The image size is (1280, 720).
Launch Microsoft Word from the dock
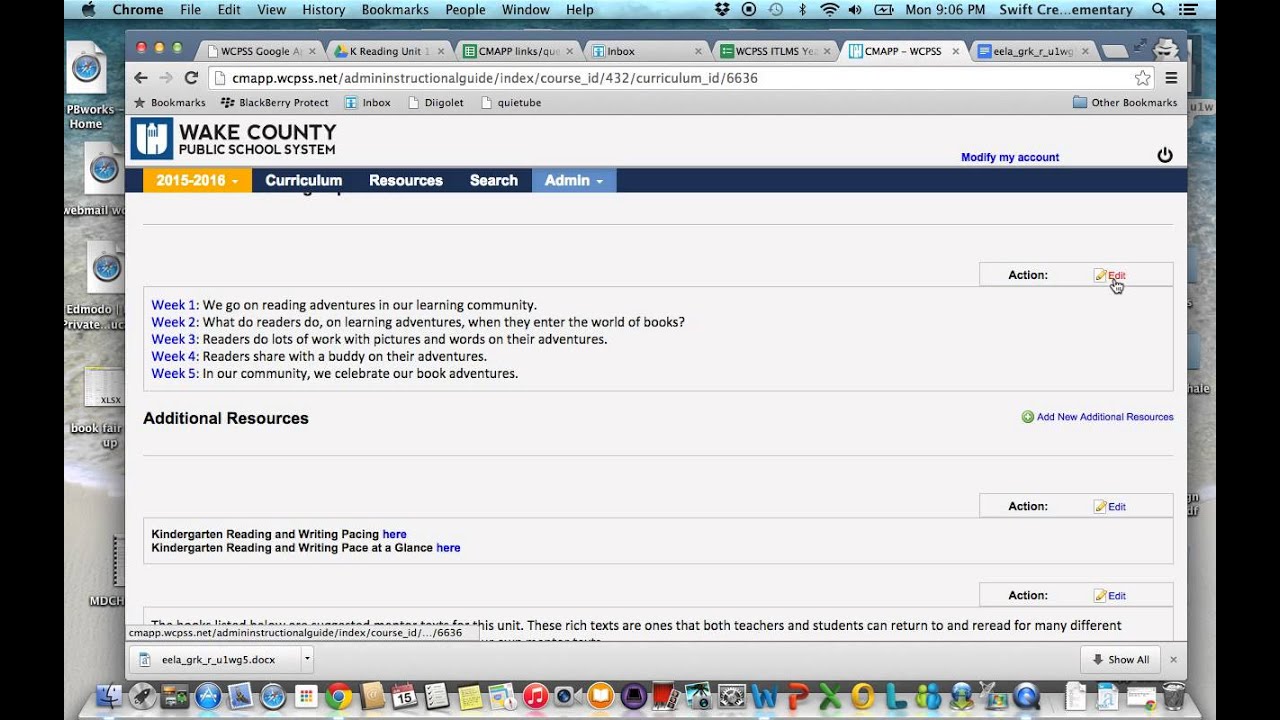click(764, 696)
